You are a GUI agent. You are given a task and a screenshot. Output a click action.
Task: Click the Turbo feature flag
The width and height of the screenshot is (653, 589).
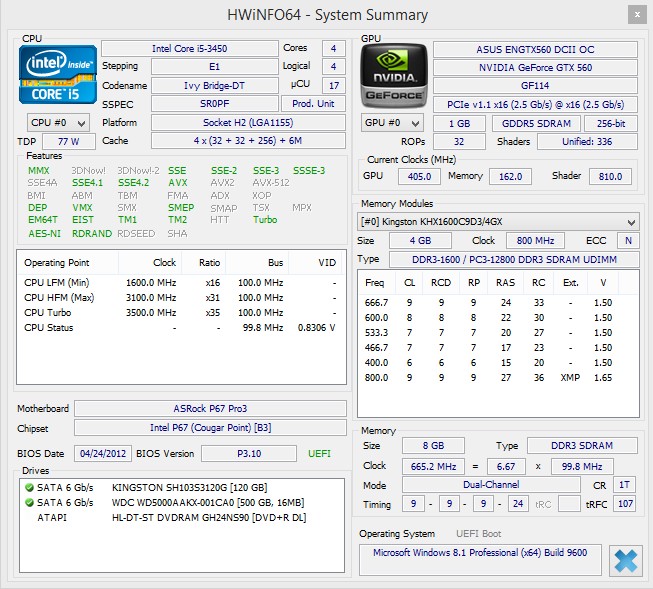tap(265, 220)
